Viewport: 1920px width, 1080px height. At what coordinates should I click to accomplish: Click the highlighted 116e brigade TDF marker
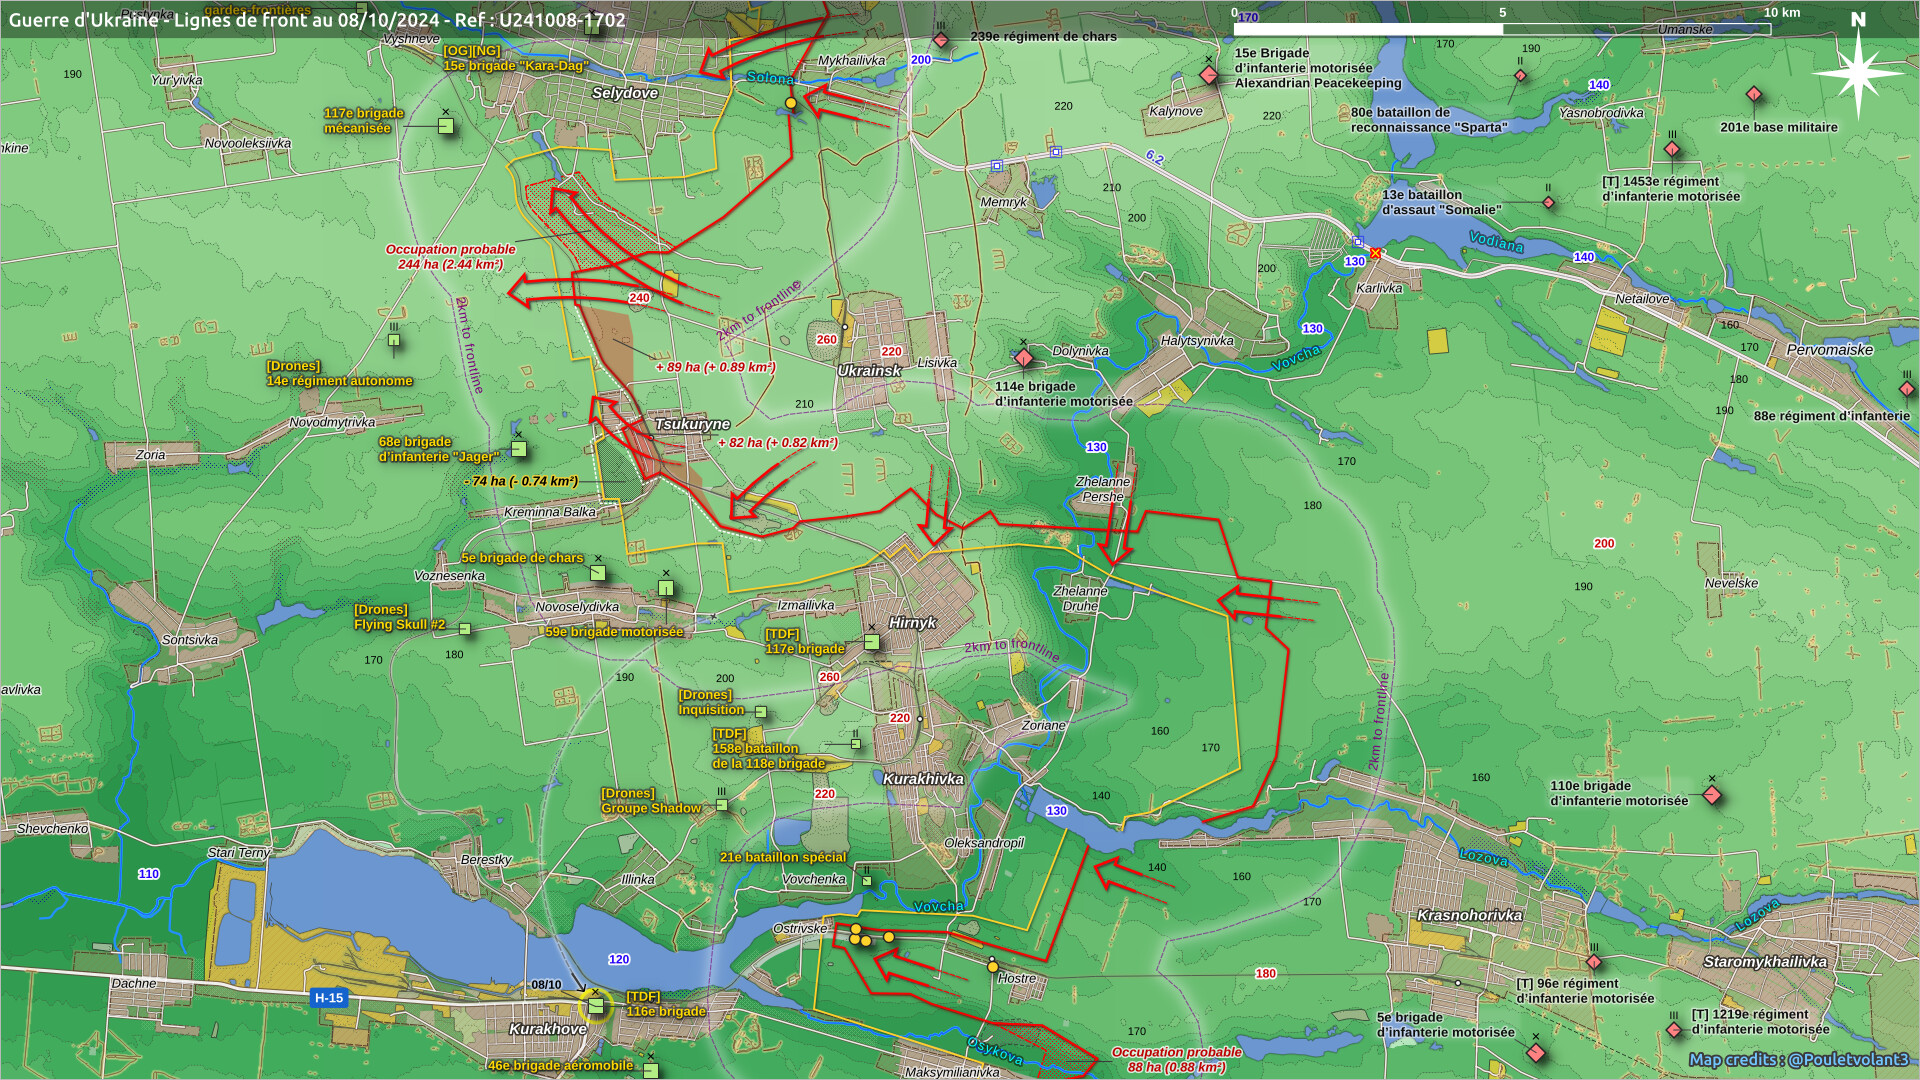tap(596, 1005)
